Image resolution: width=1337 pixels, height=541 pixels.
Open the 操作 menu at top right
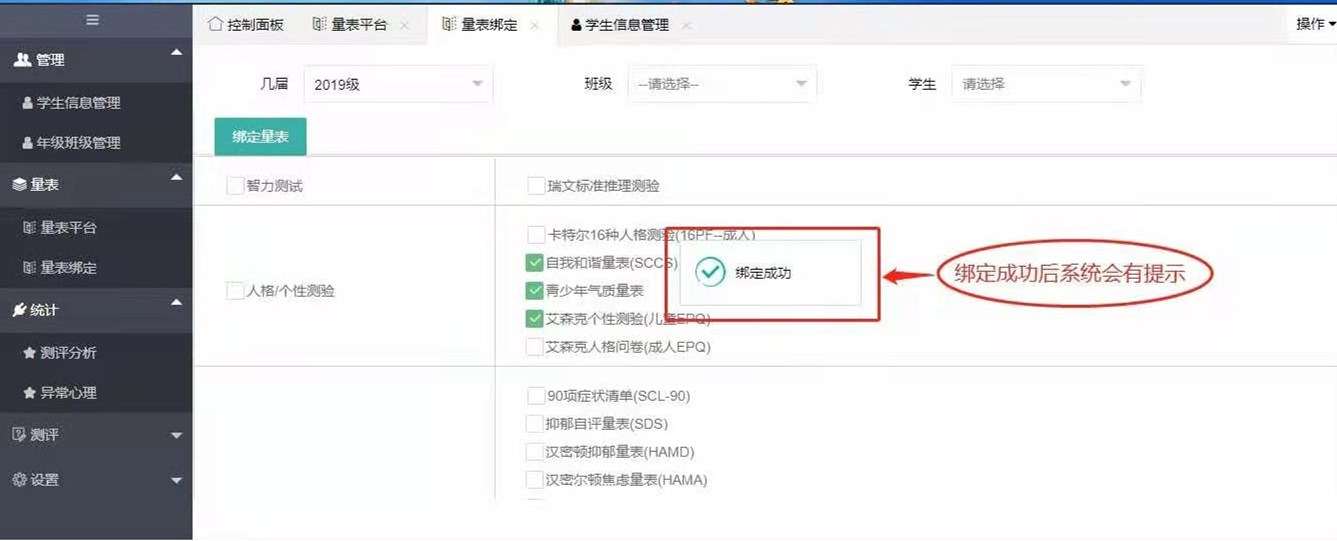(x=1314, y=24)
